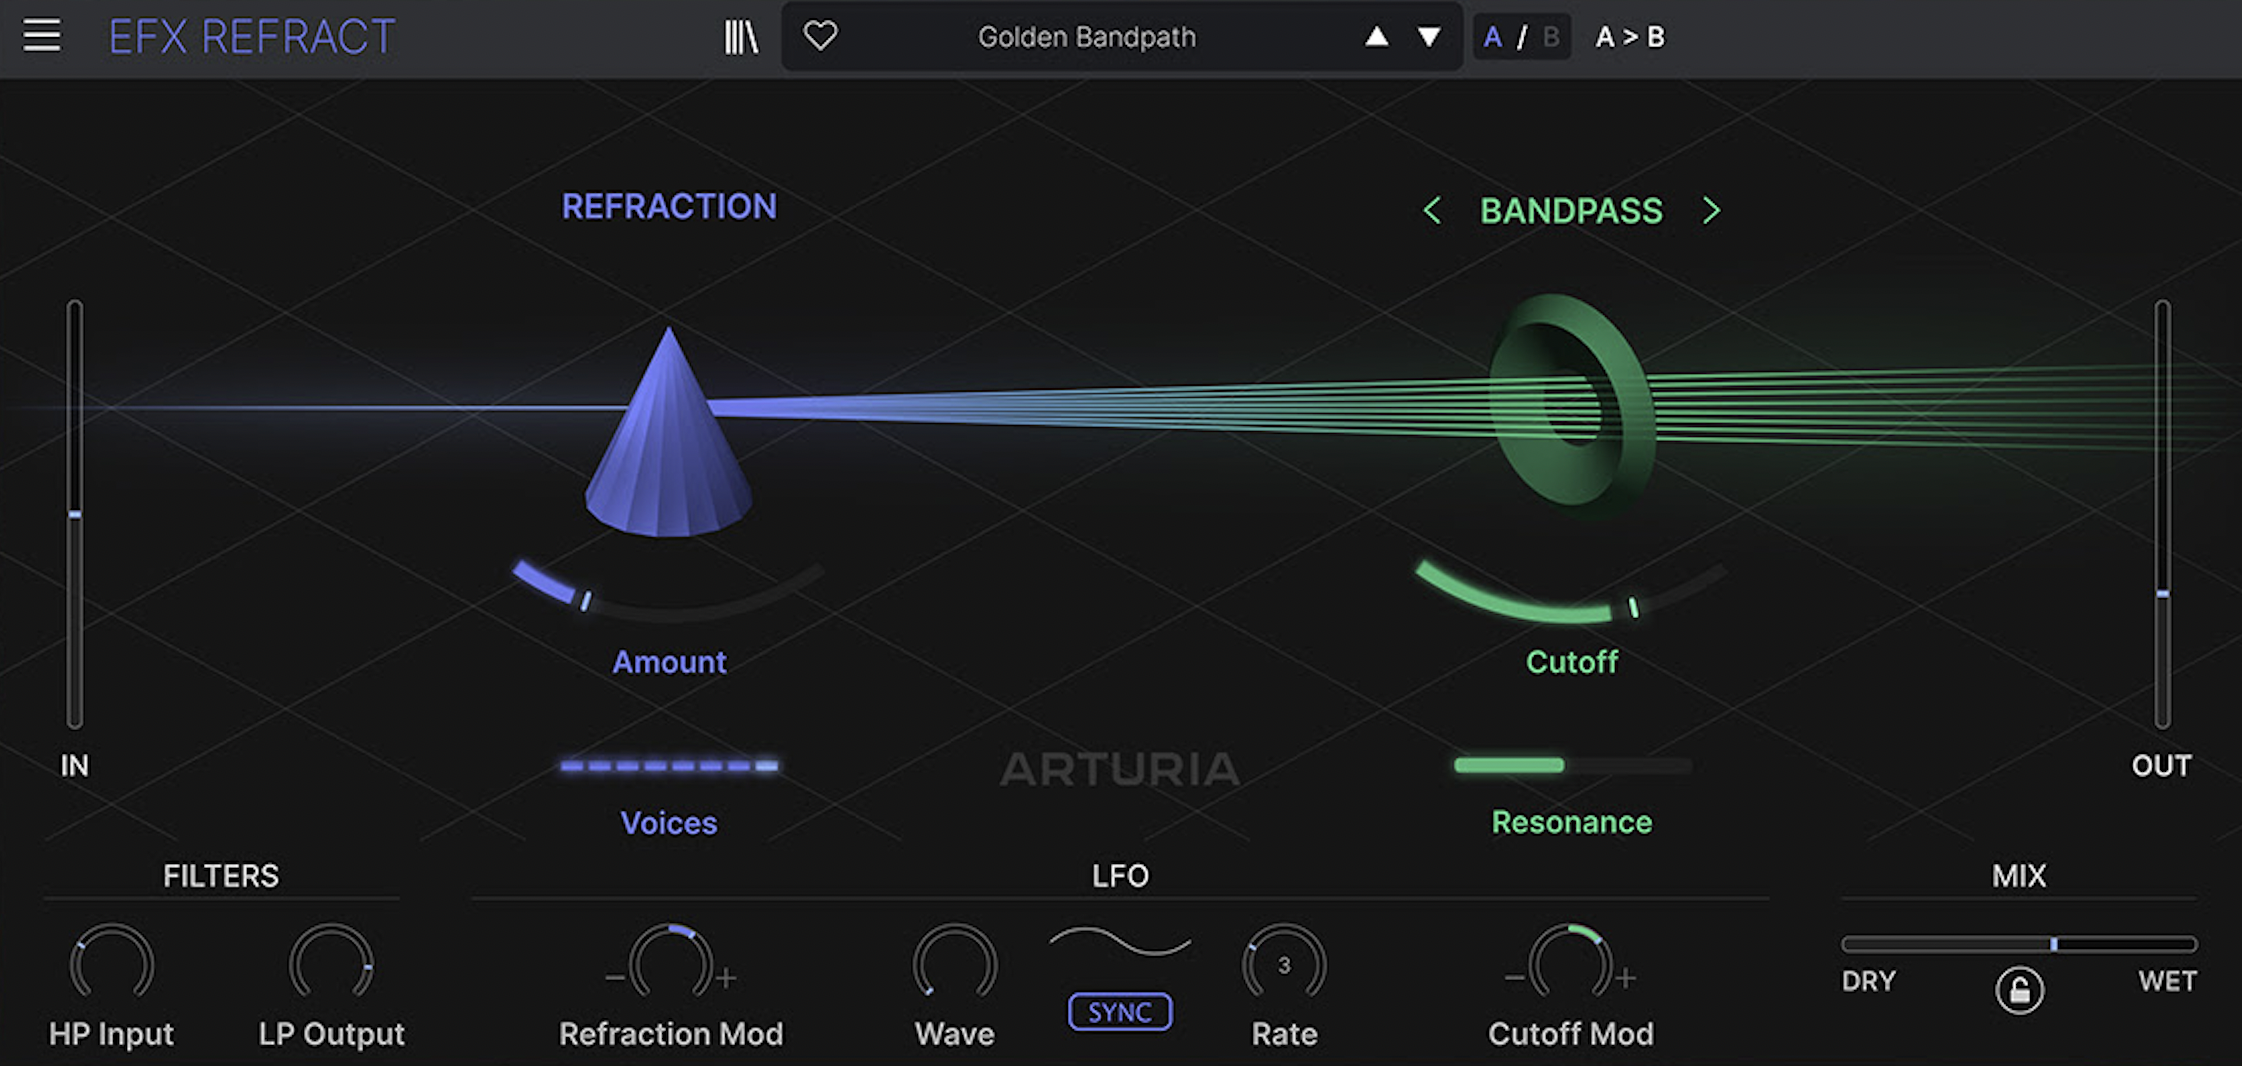Open the preset library browser icon
This screenshot has width=2242, height=1066.
[741, 37]
